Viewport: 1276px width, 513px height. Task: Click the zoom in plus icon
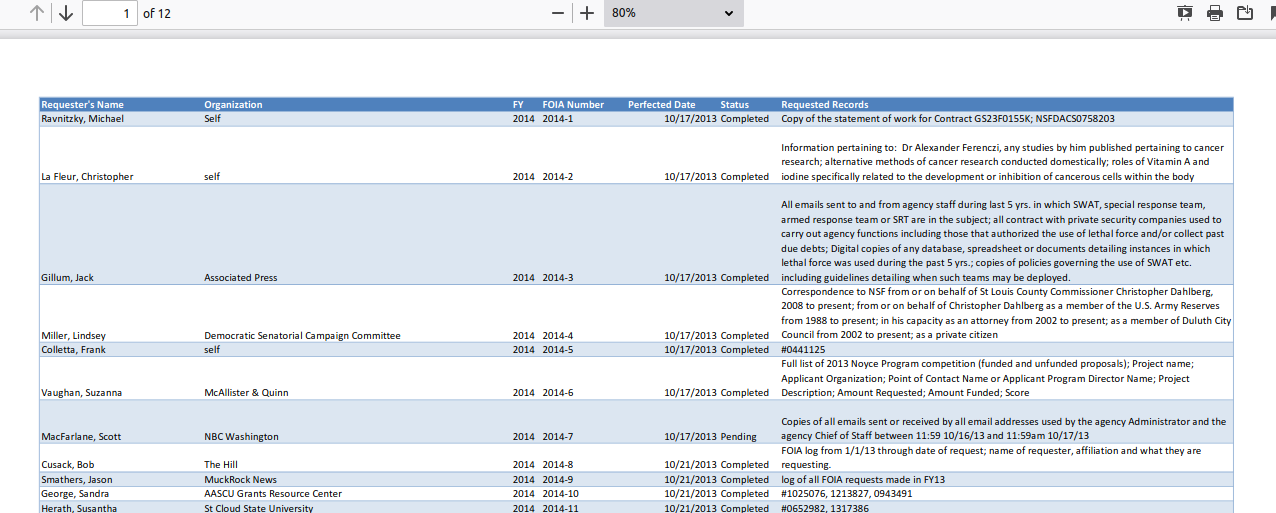coord(587,13)
